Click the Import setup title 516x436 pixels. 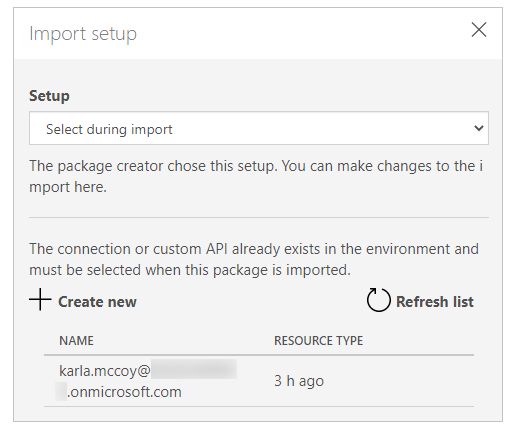pos(83,34)
